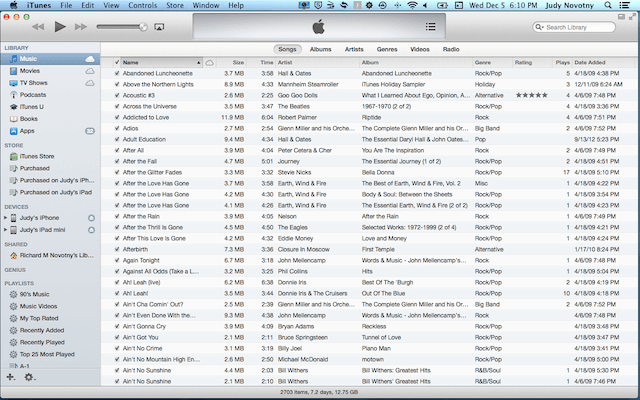Open Podcasts in the sidebar
Screen dimensions: 640x400
(50, 95)
